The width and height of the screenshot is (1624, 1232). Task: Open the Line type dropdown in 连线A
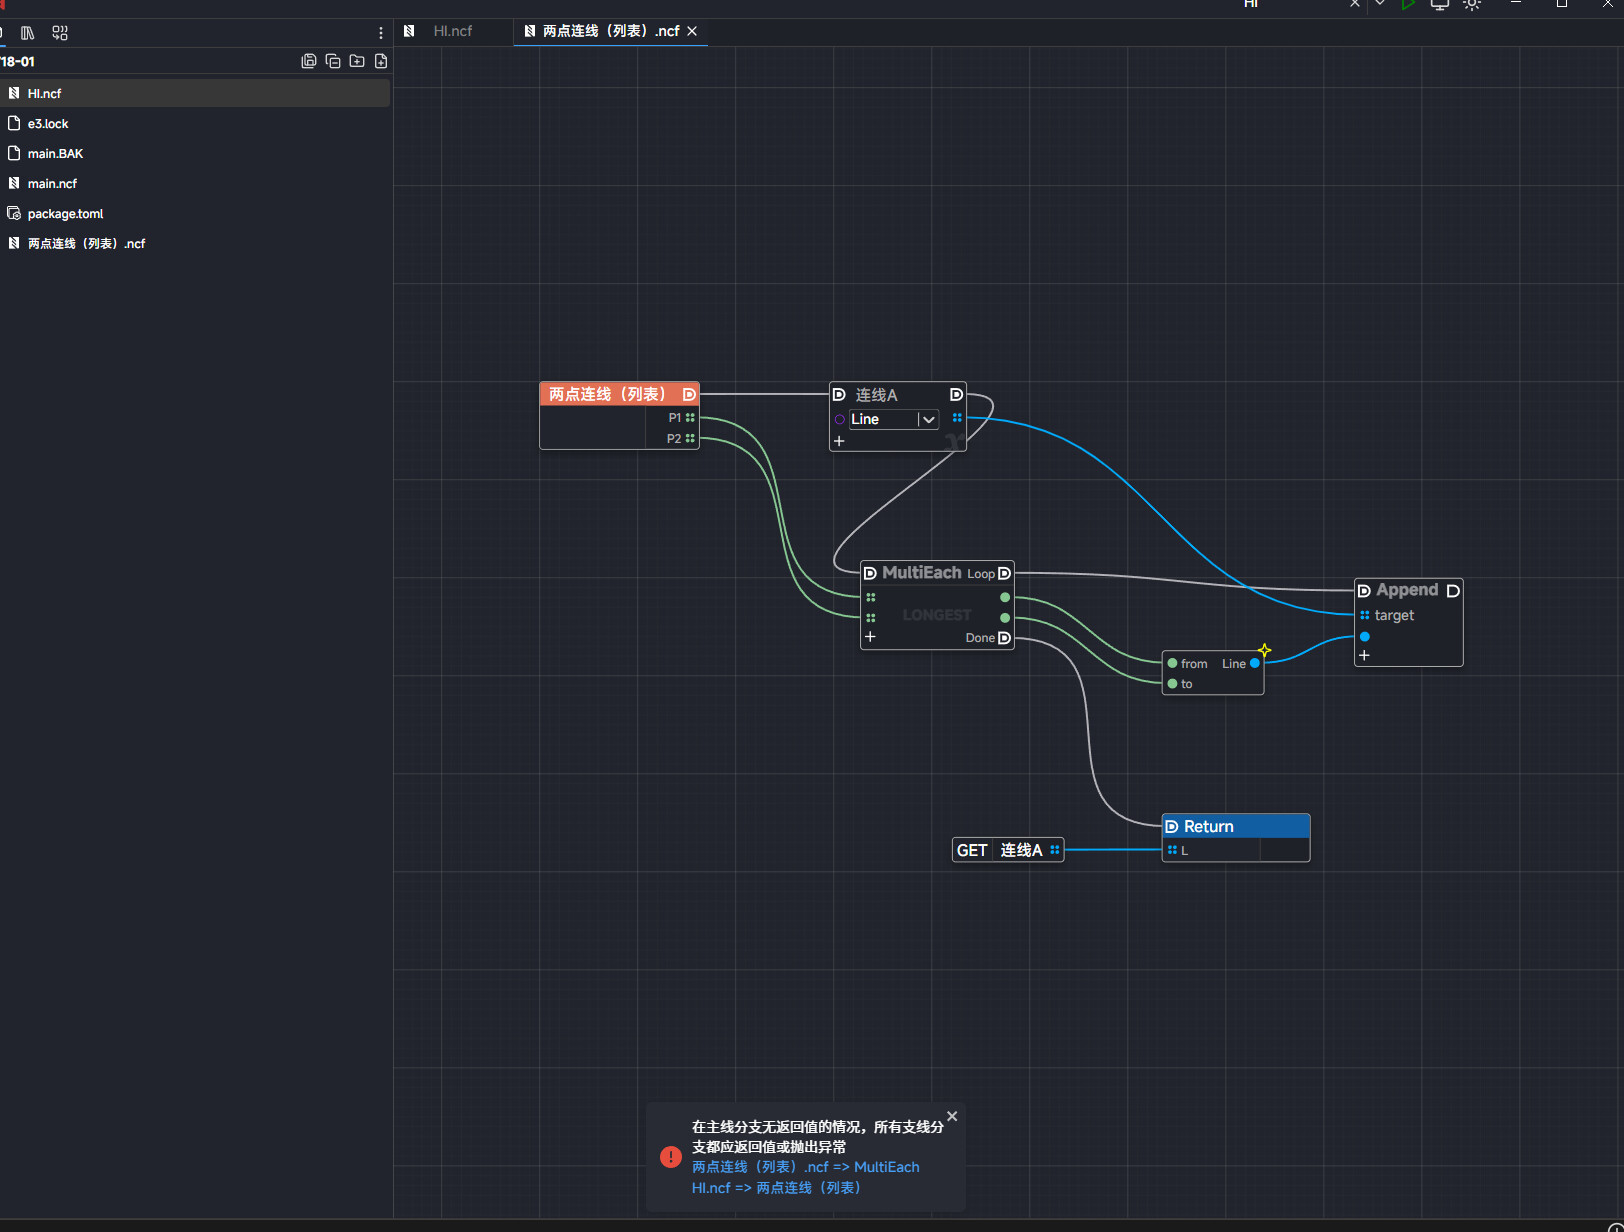[x=928, y=420]
